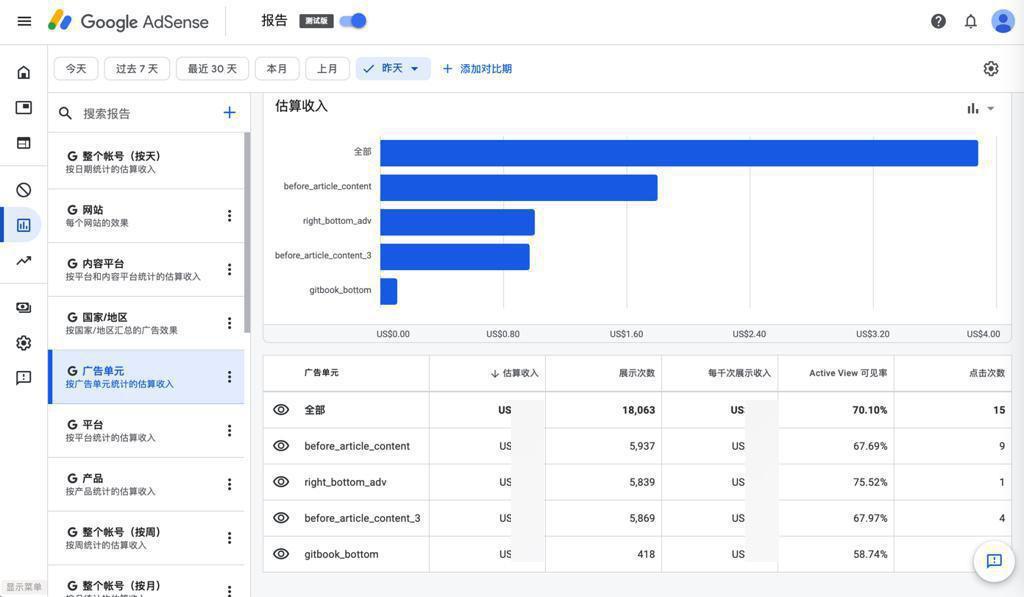Open Blocking controls sidebar icon
The image size is (1024, 597).
(24, 190)
